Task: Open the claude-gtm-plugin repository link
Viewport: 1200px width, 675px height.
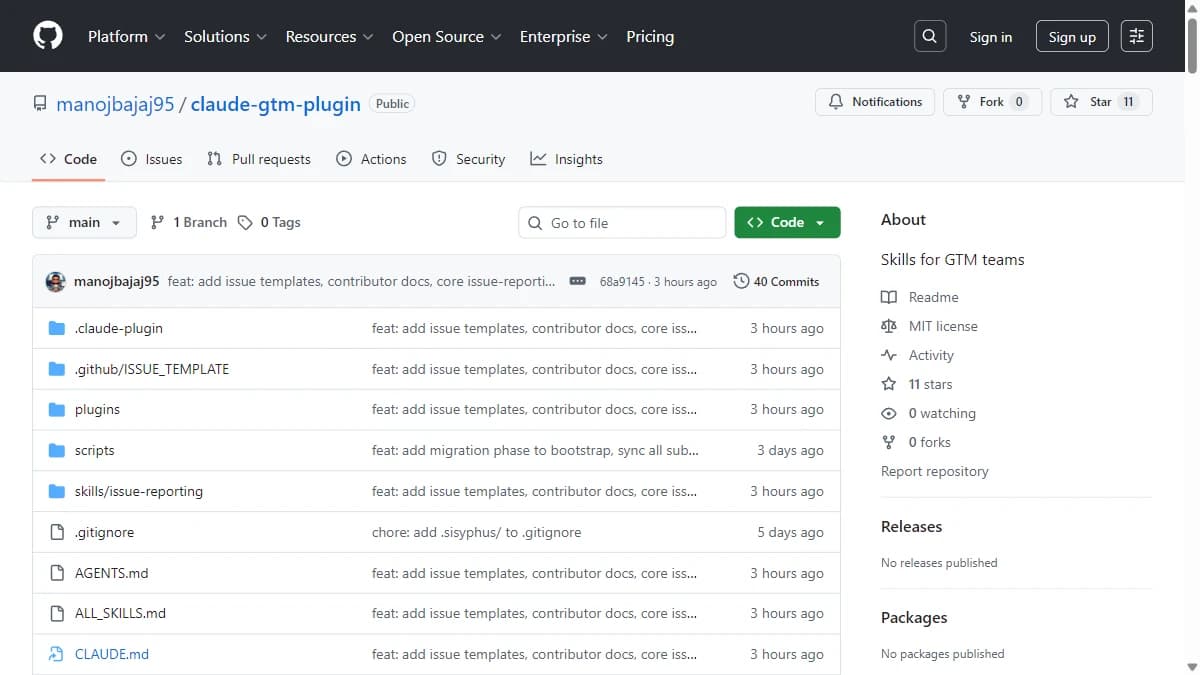Action: click(276, 104)
